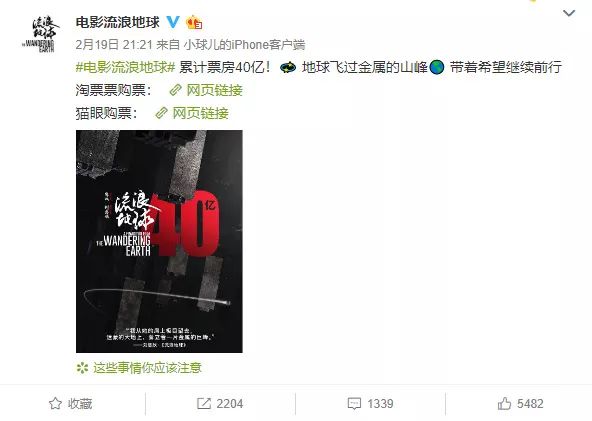592x421 pixels.
Task: Repost using the share button 2204
Action: [x=220, y=404]
